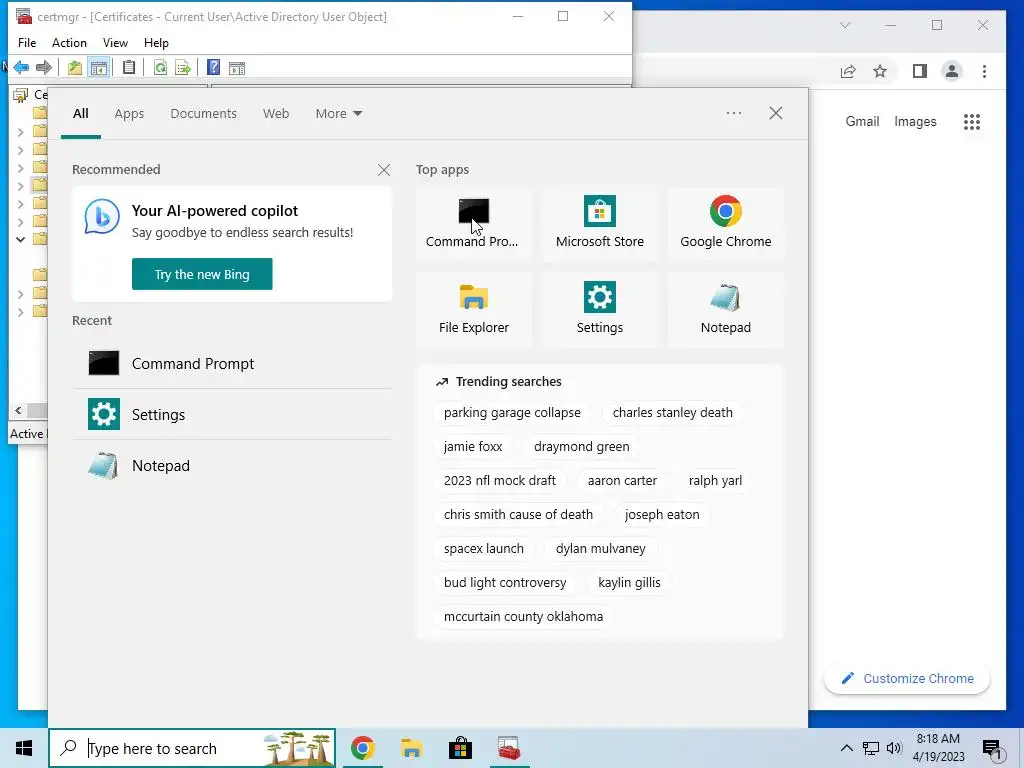Show hidden icons tray chevron
The image size is (1024, 768).
(x=846, y=748)
